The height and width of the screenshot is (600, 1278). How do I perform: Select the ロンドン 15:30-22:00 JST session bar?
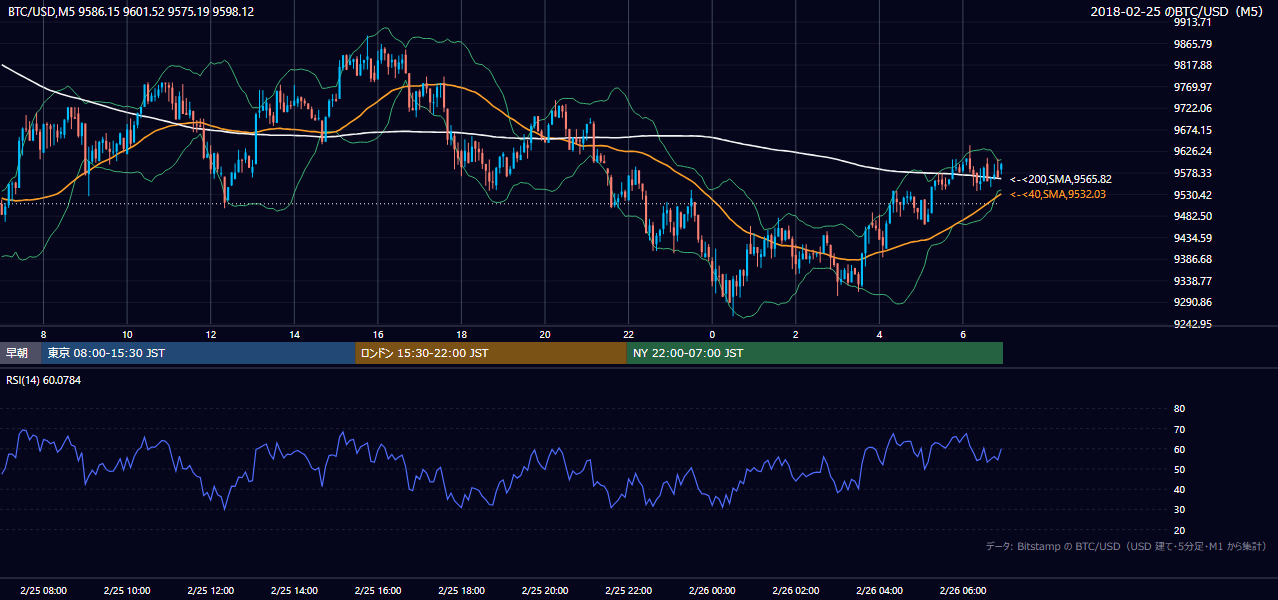(x=491, y=353)
